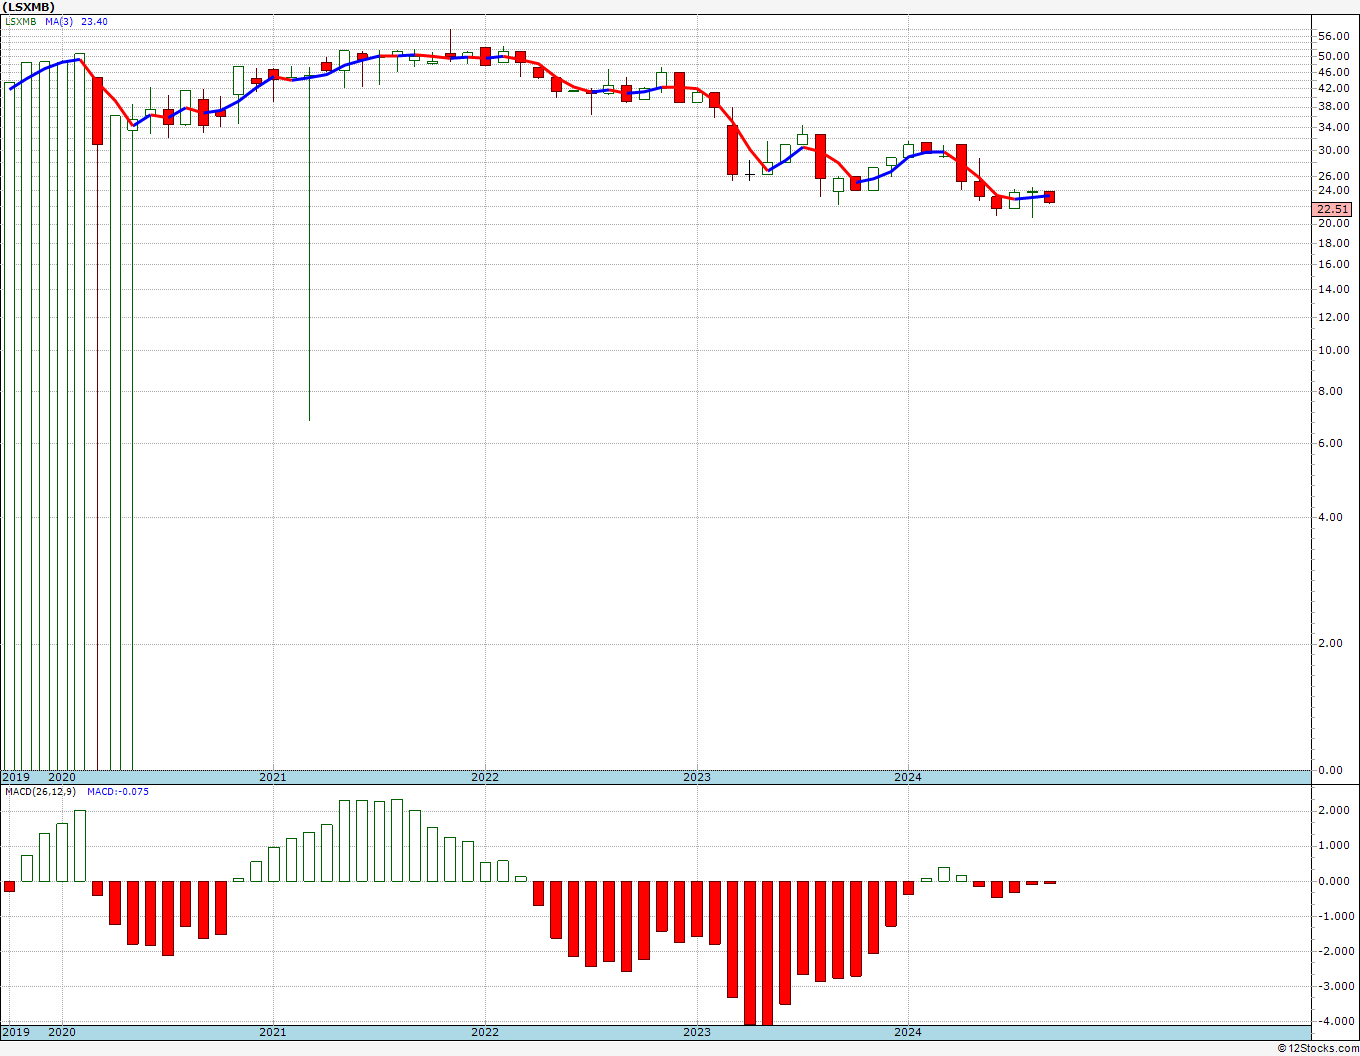
Task: Click 2019 on the price chart time axis
Action: click(16, 777)
